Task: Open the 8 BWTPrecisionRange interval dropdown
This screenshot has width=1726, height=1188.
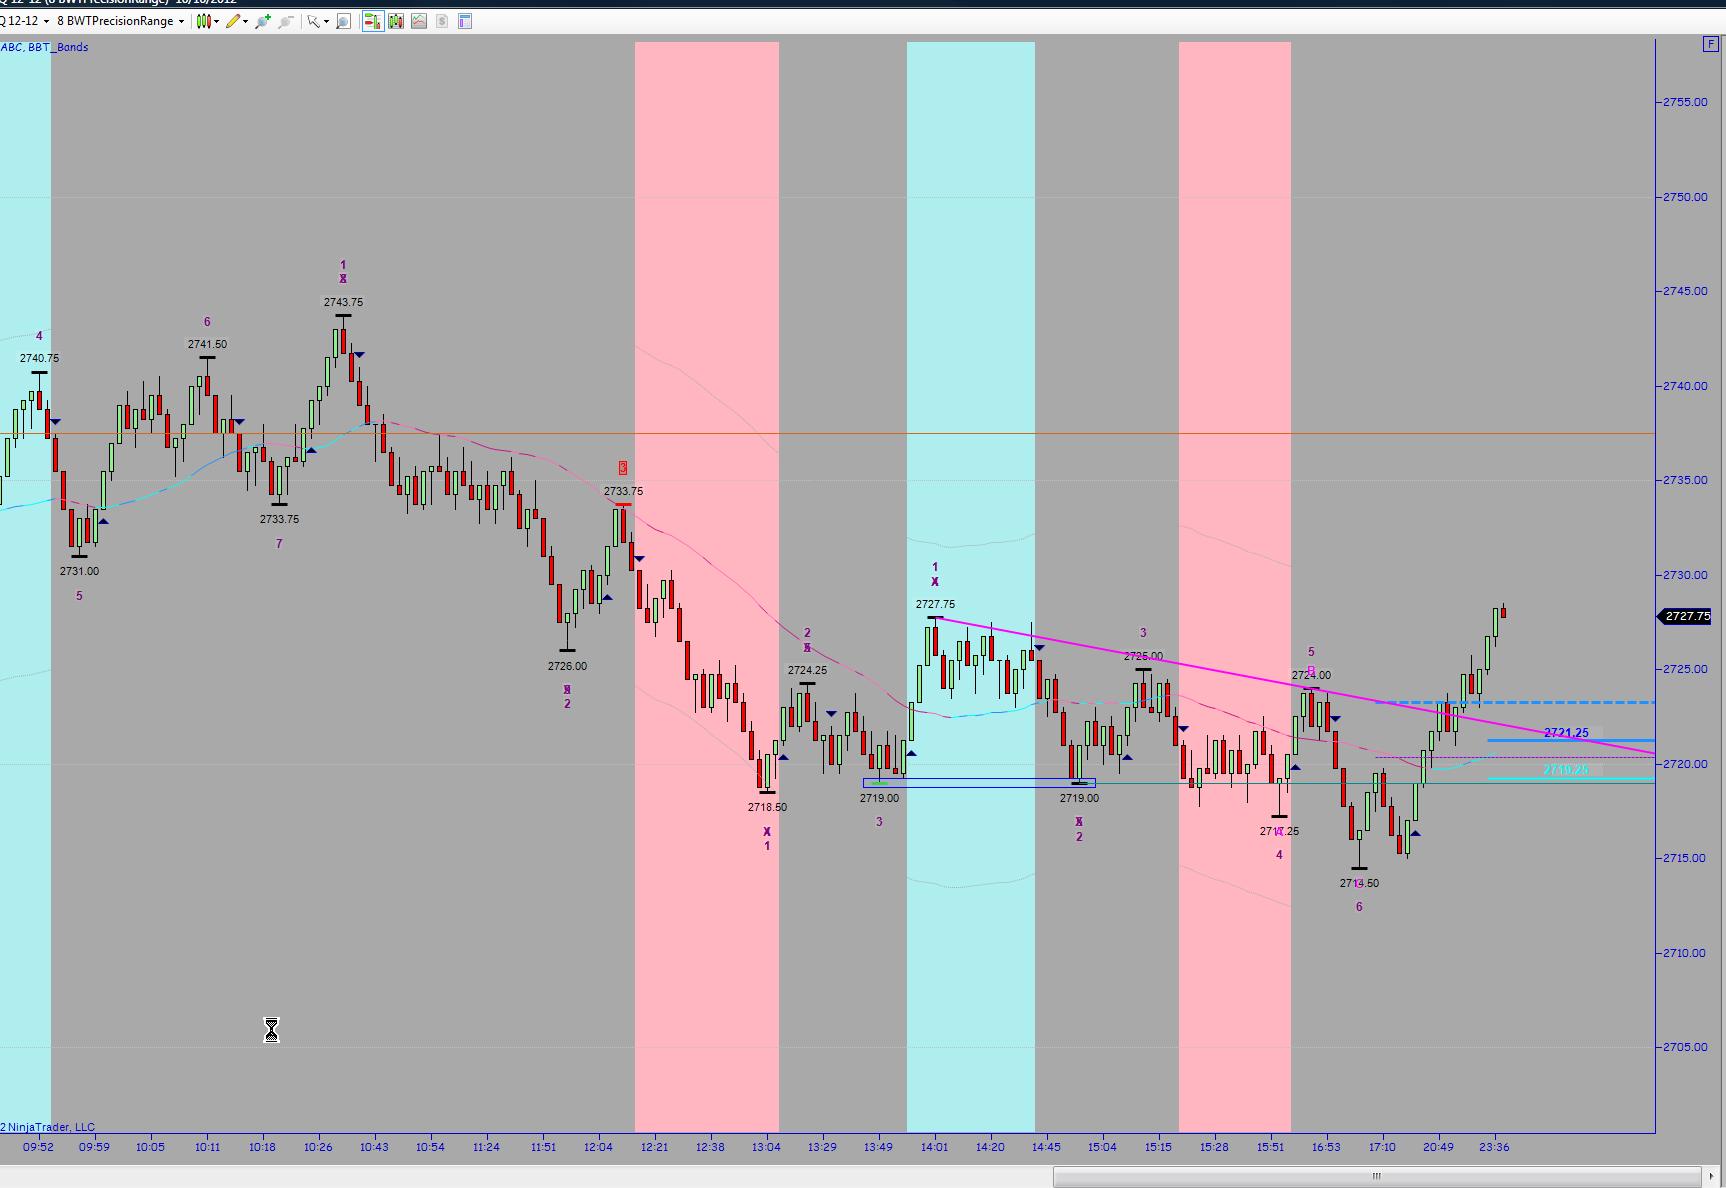Action: (x=121, y=21)
